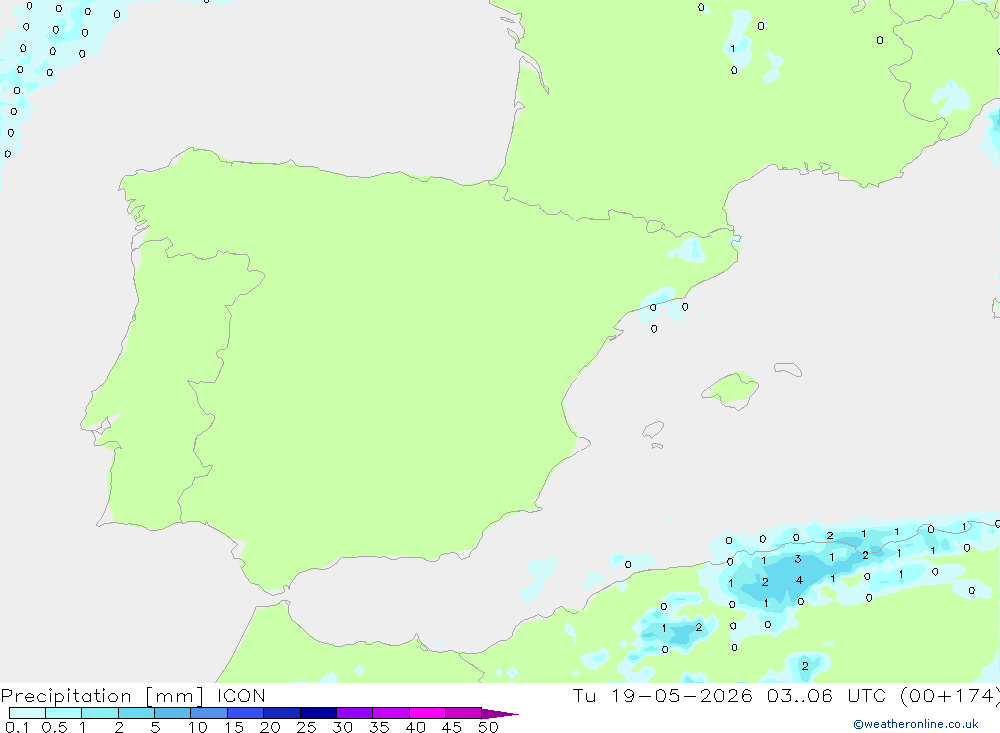The width and height of the screenshot is (1000, 733).
Task: Click the "(00+174)" forecast hour text
Action: coord(949,696)
